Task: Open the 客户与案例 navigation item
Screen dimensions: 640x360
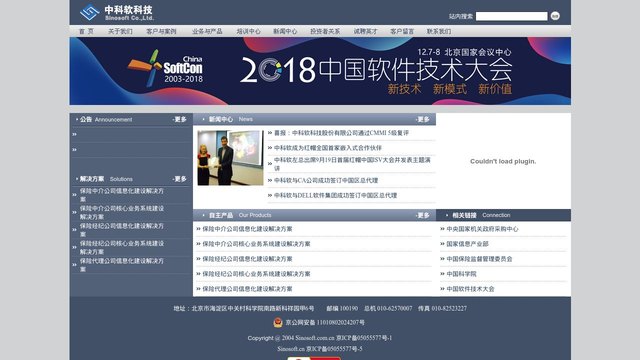Action: (x=161, y=31)
